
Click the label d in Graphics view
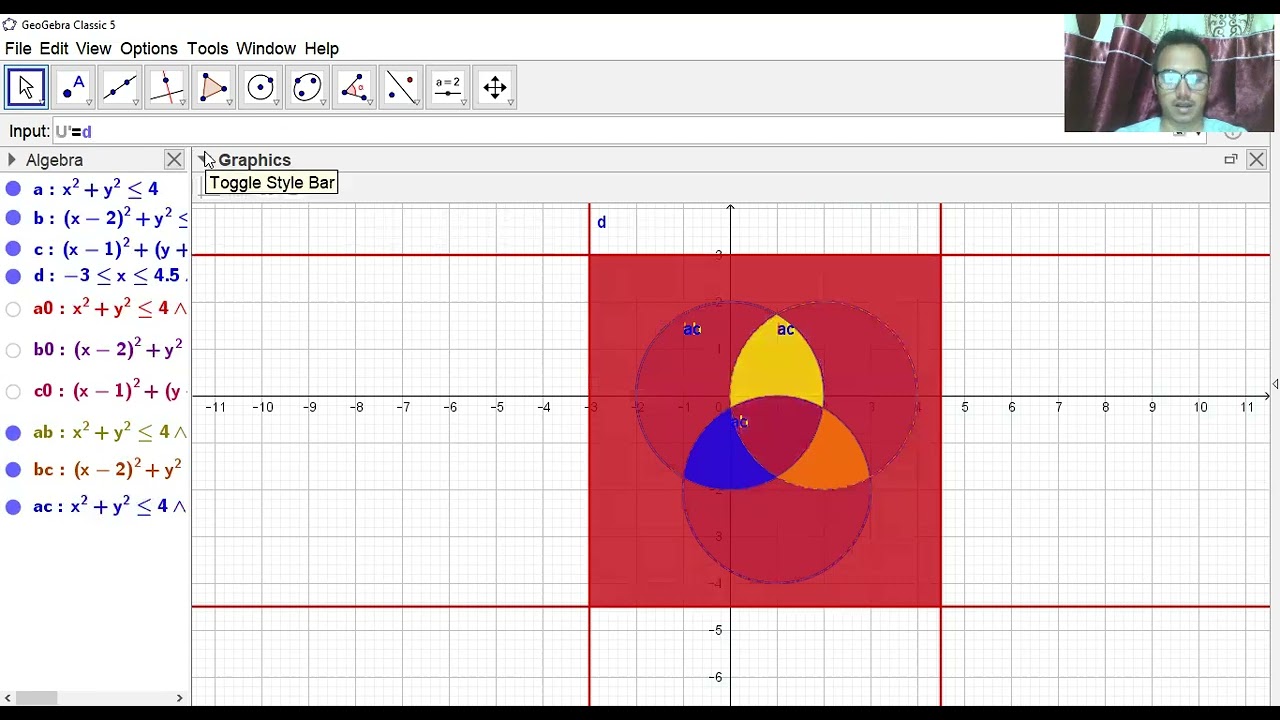point(601,222)
